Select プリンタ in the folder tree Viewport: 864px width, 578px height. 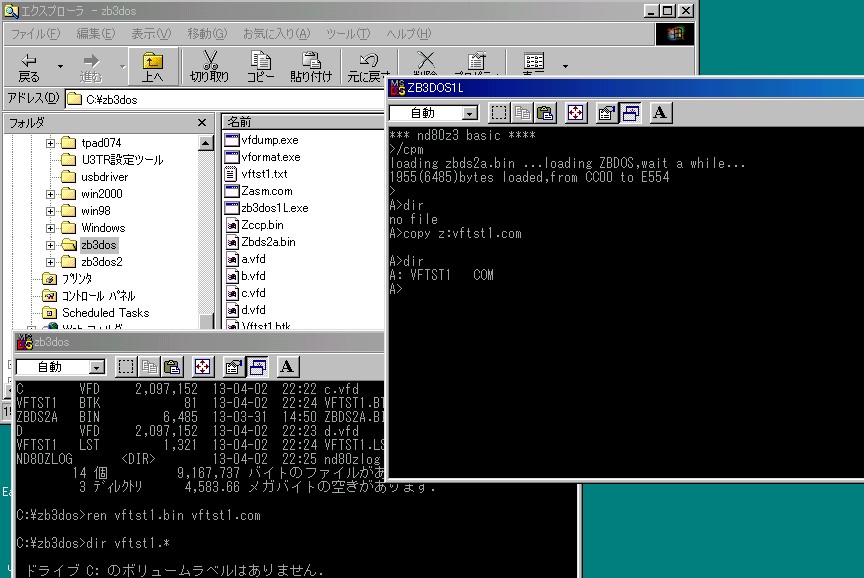tap(77, 279)
